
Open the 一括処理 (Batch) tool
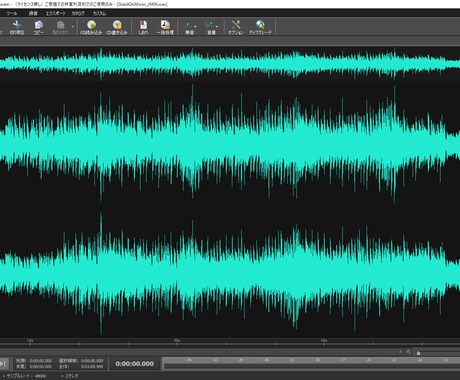(165, 27)
